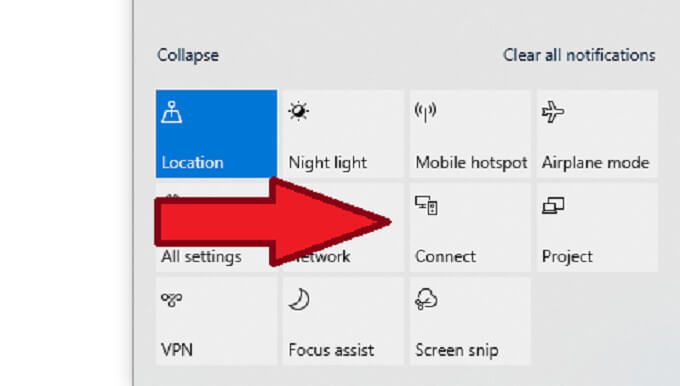Click the Project dual-screen icon
The width and height of the screenshot is (680, 386).
pos(553,206)
